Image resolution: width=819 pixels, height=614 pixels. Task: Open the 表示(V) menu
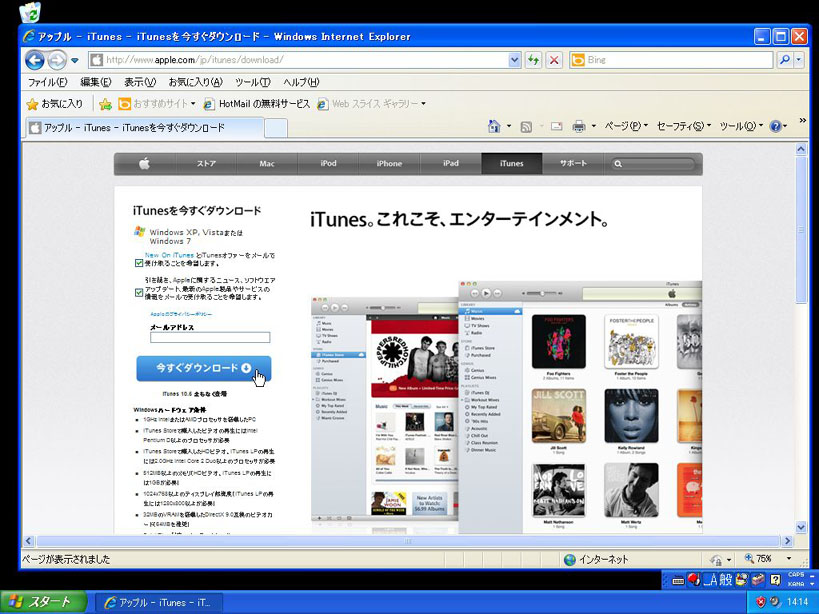point(140,82)
